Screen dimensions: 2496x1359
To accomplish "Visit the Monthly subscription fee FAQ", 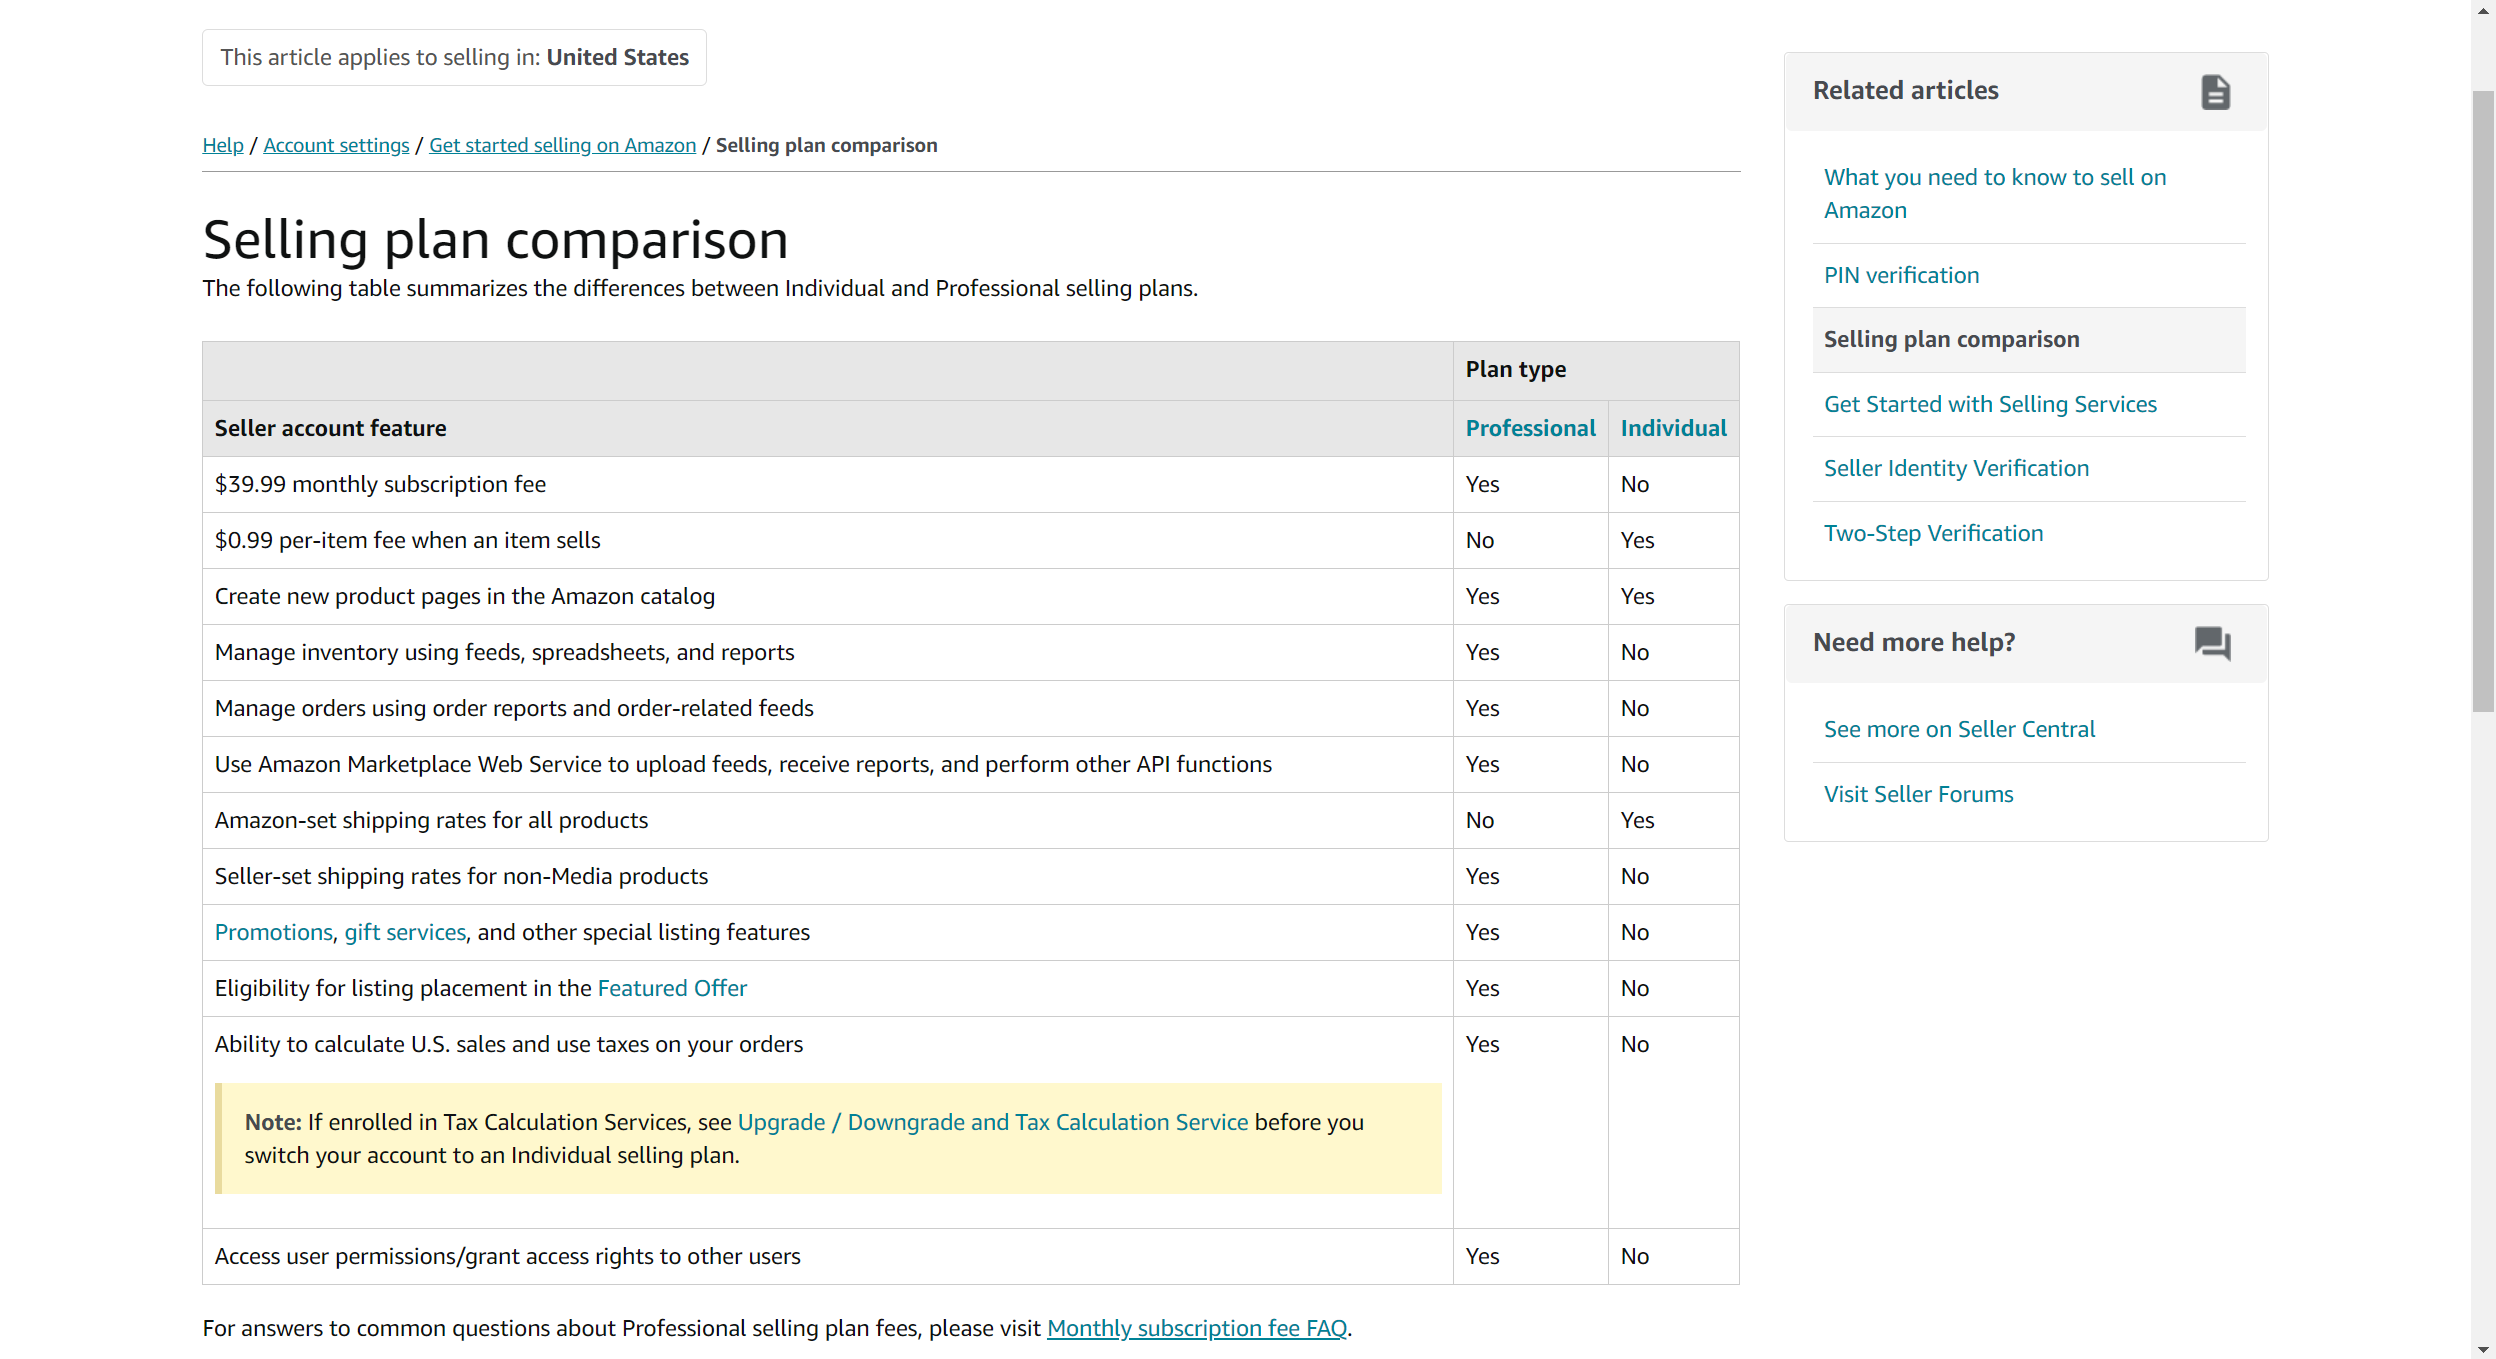I will 1196,1328.
